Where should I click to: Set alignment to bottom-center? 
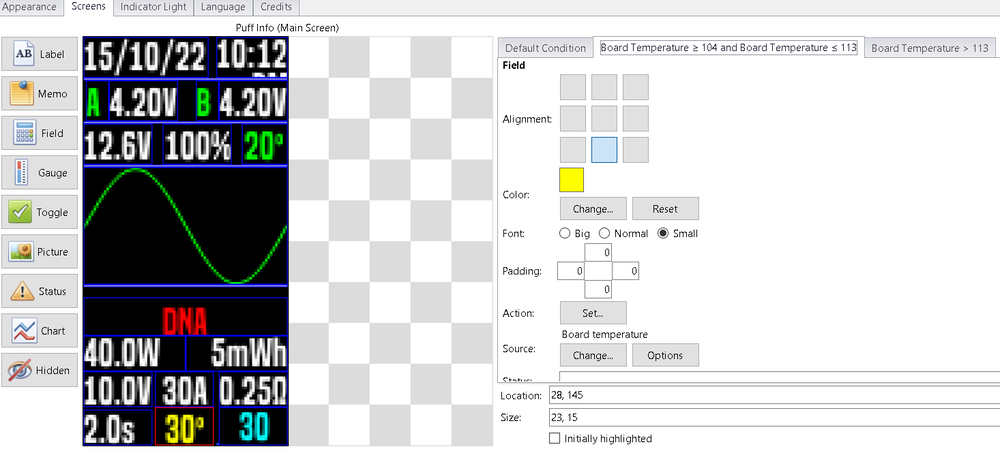[604, 149]
